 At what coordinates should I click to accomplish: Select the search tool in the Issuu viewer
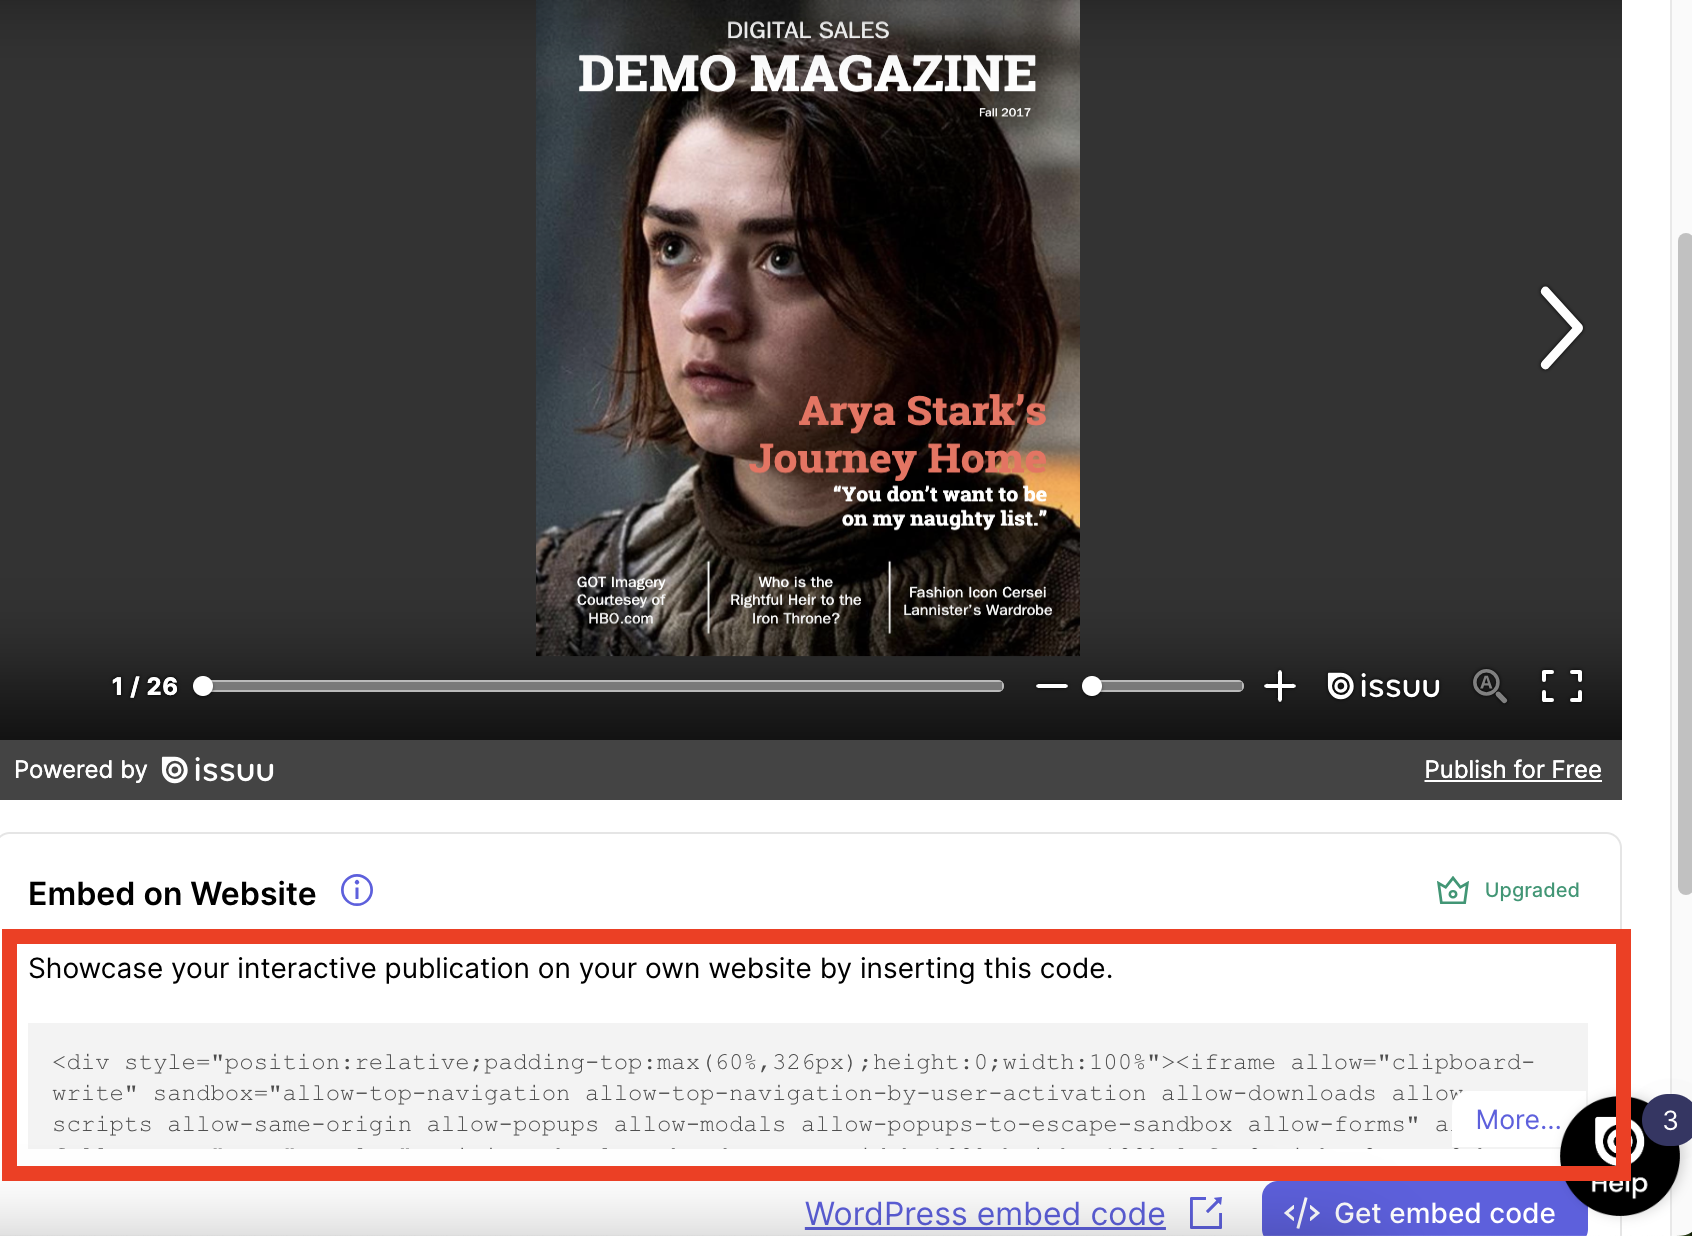tap(1489, 686)
